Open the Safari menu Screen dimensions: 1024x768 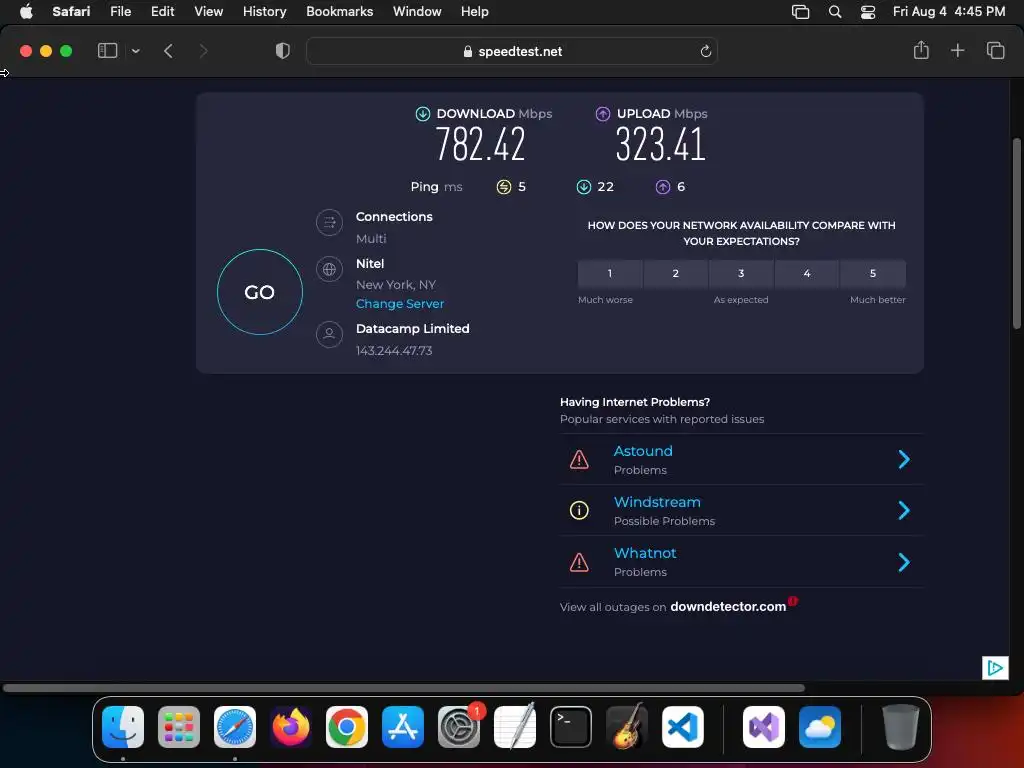tap(71, 11)
